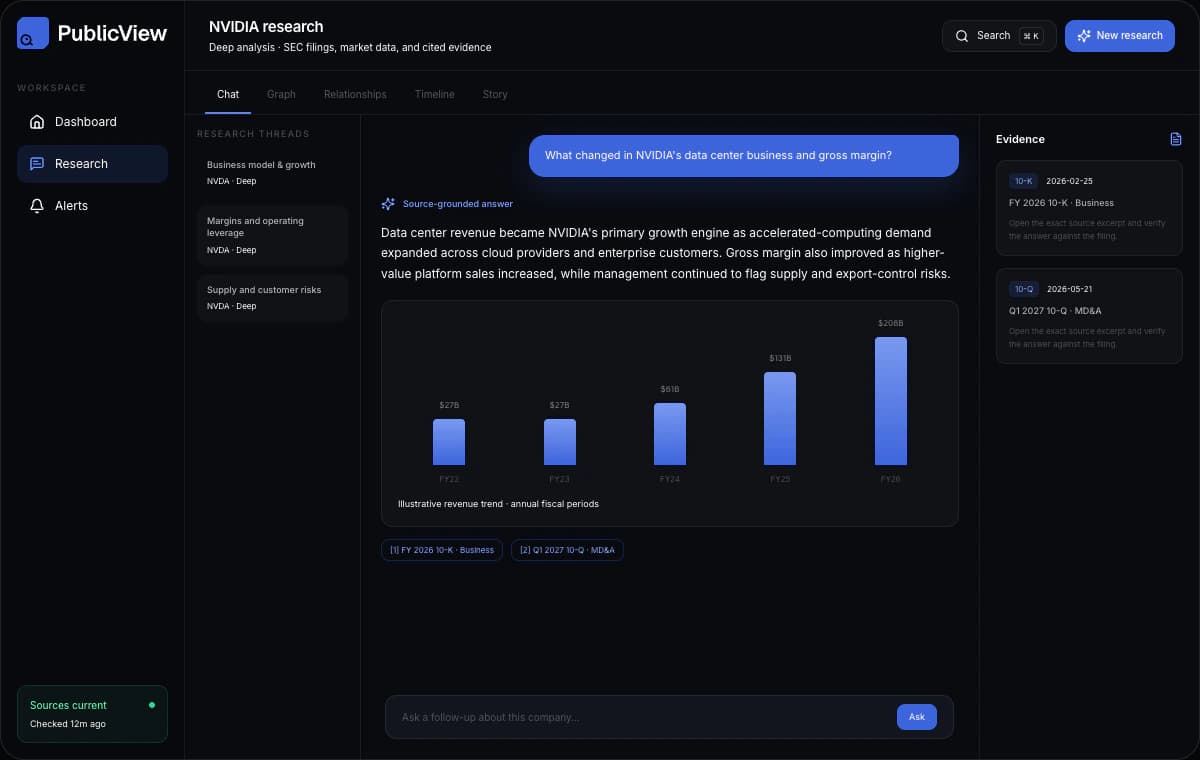Click the Checked 12m ago text
Viewport: 1200px width, 760px height.
68,724
